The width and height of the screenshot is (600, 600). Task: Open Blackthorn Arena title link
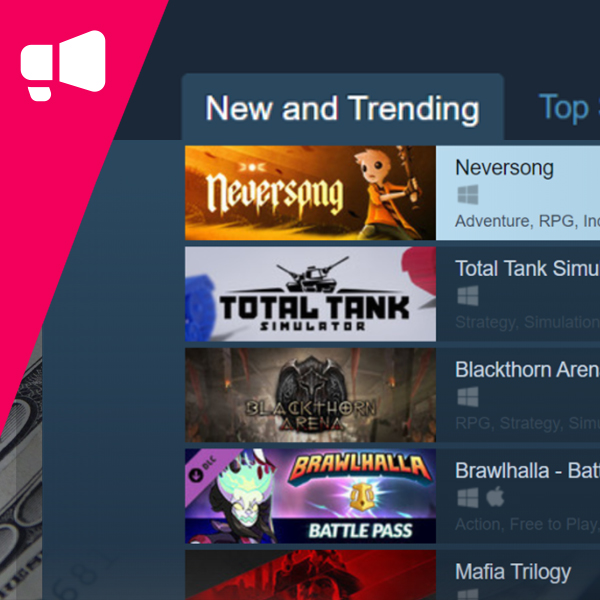tap(527, 370)
